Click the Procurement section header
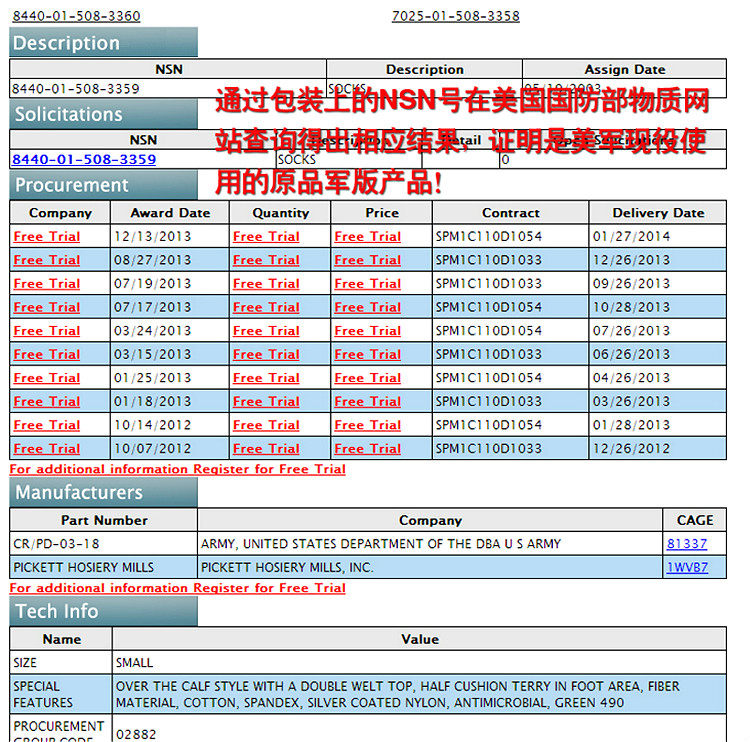 click(x=103, y=185)
